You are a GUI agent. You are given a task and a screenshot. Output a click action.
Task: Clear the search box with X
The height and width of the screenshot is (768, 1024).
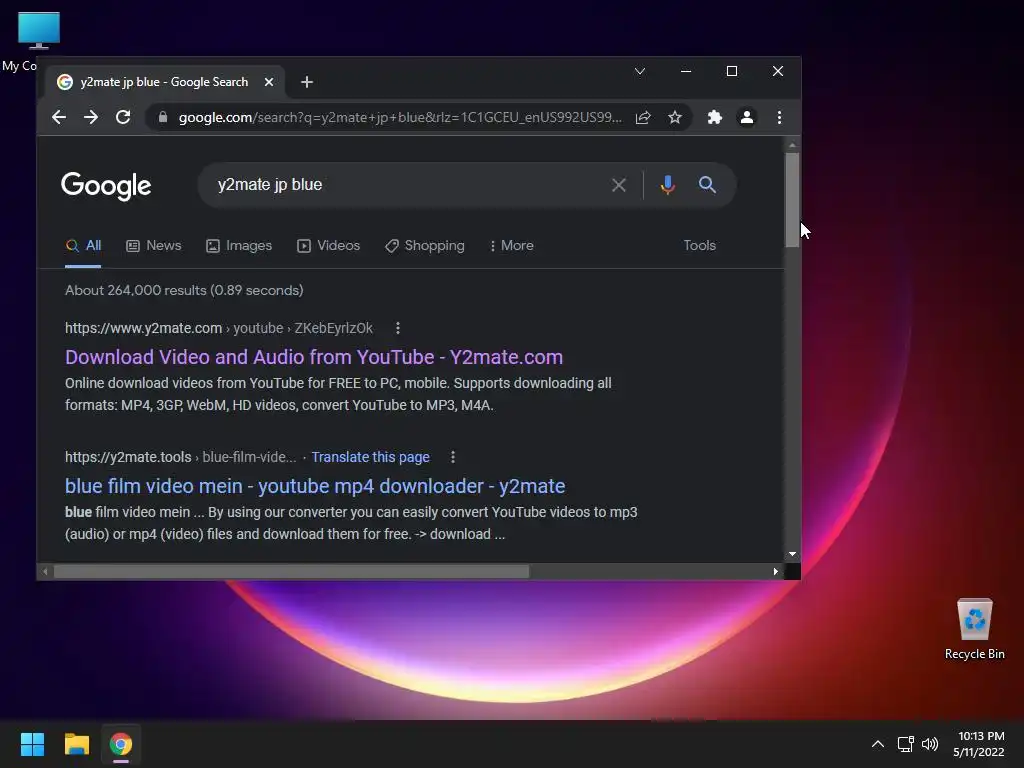618,185
